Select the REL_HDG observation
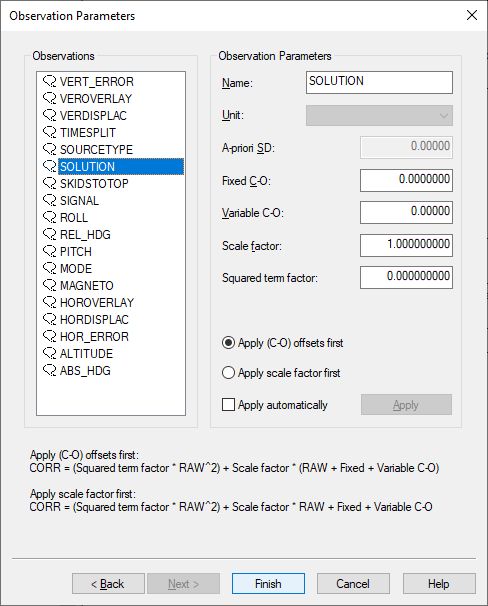Screen dimensions: 488x606 [85, 235]
